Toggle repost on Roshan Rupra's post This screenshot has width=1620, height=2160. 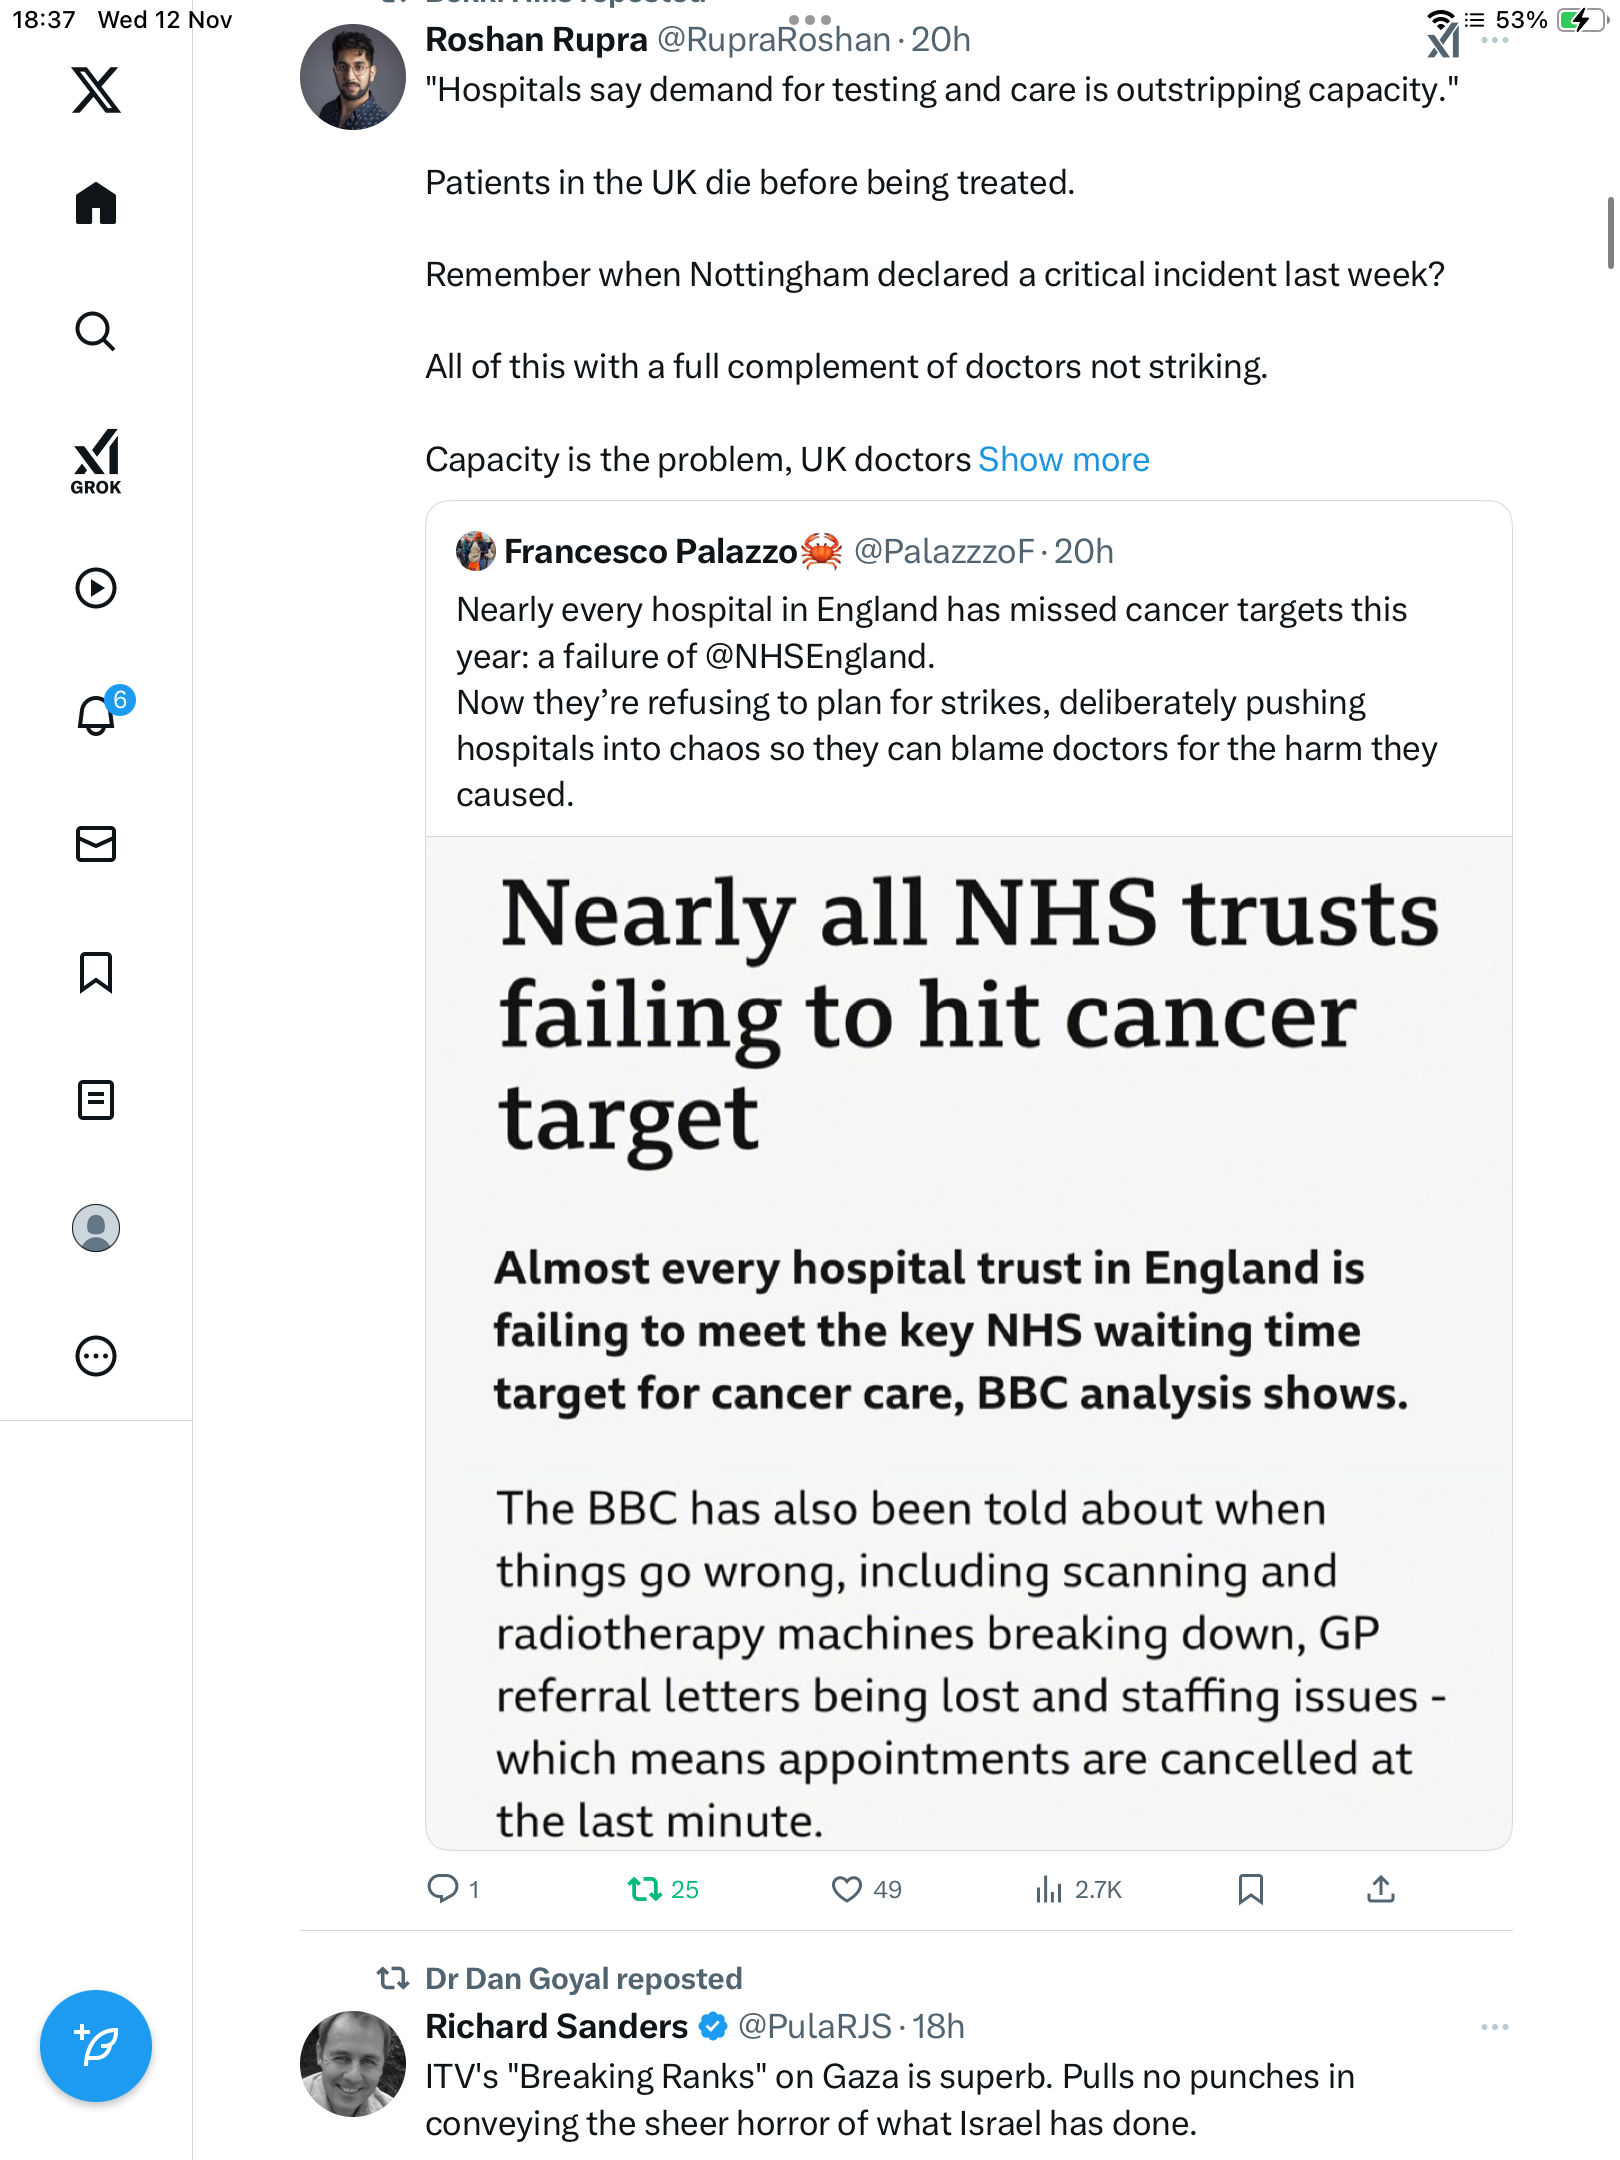coord(644,1889)
